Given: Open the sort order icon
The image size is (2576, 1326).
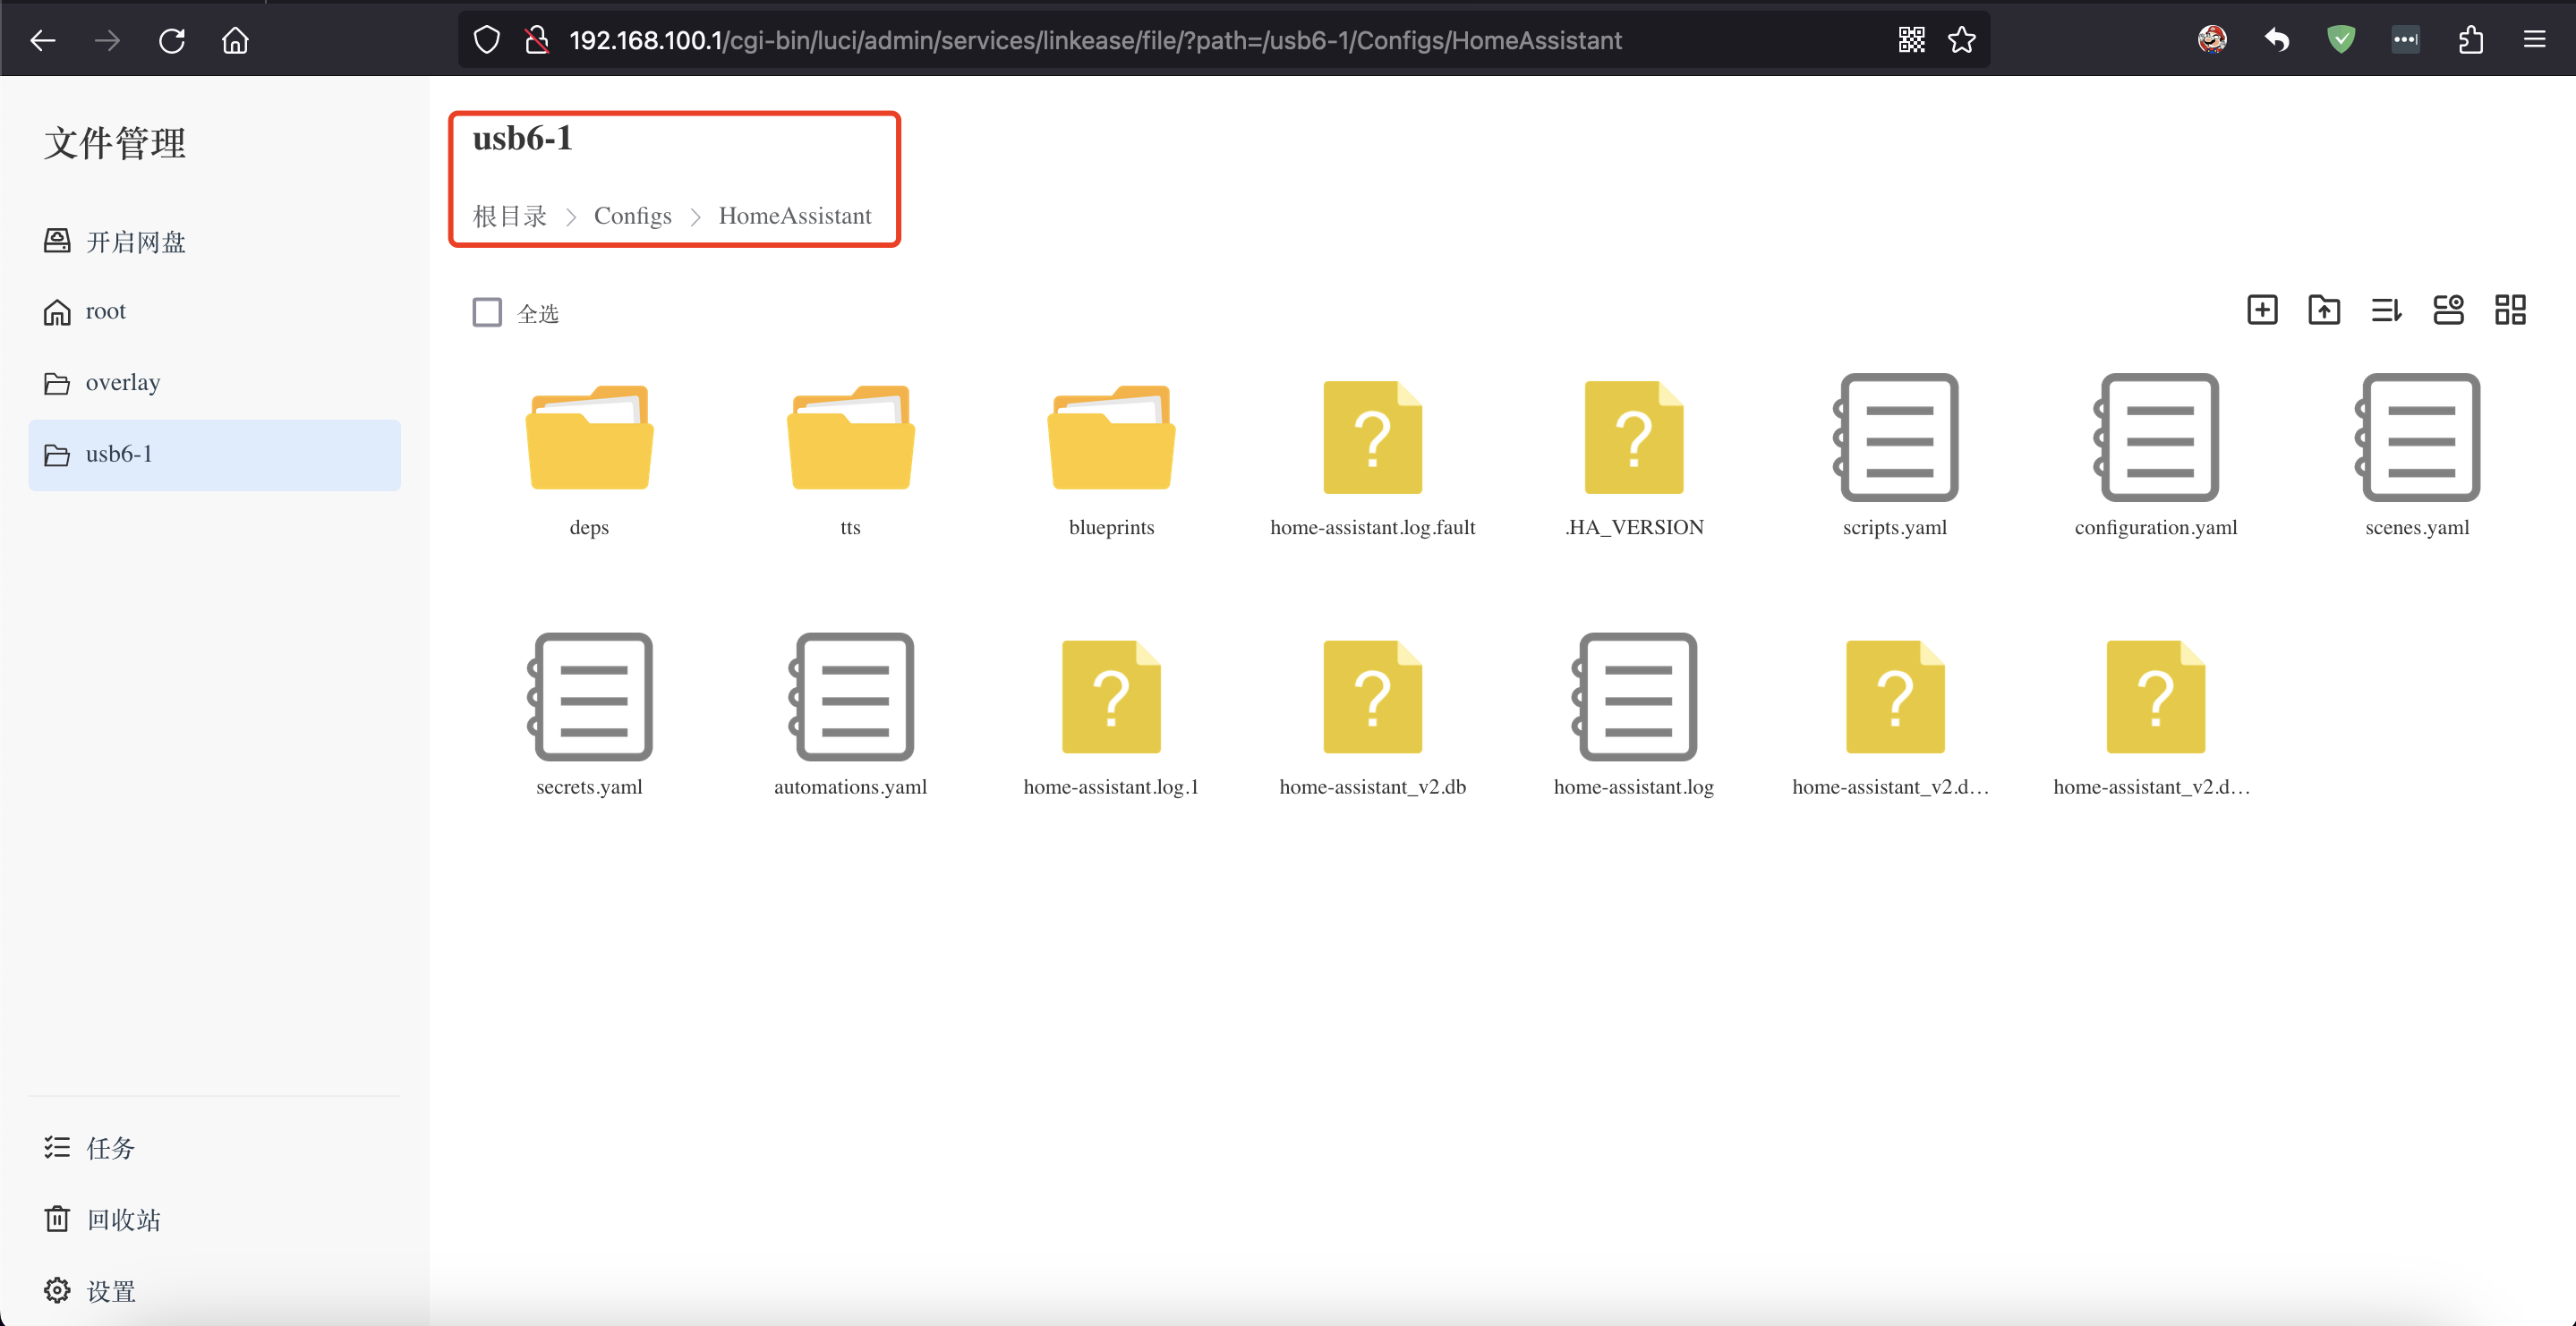Looking at the screenshot, I should (x=2386, y=310).
